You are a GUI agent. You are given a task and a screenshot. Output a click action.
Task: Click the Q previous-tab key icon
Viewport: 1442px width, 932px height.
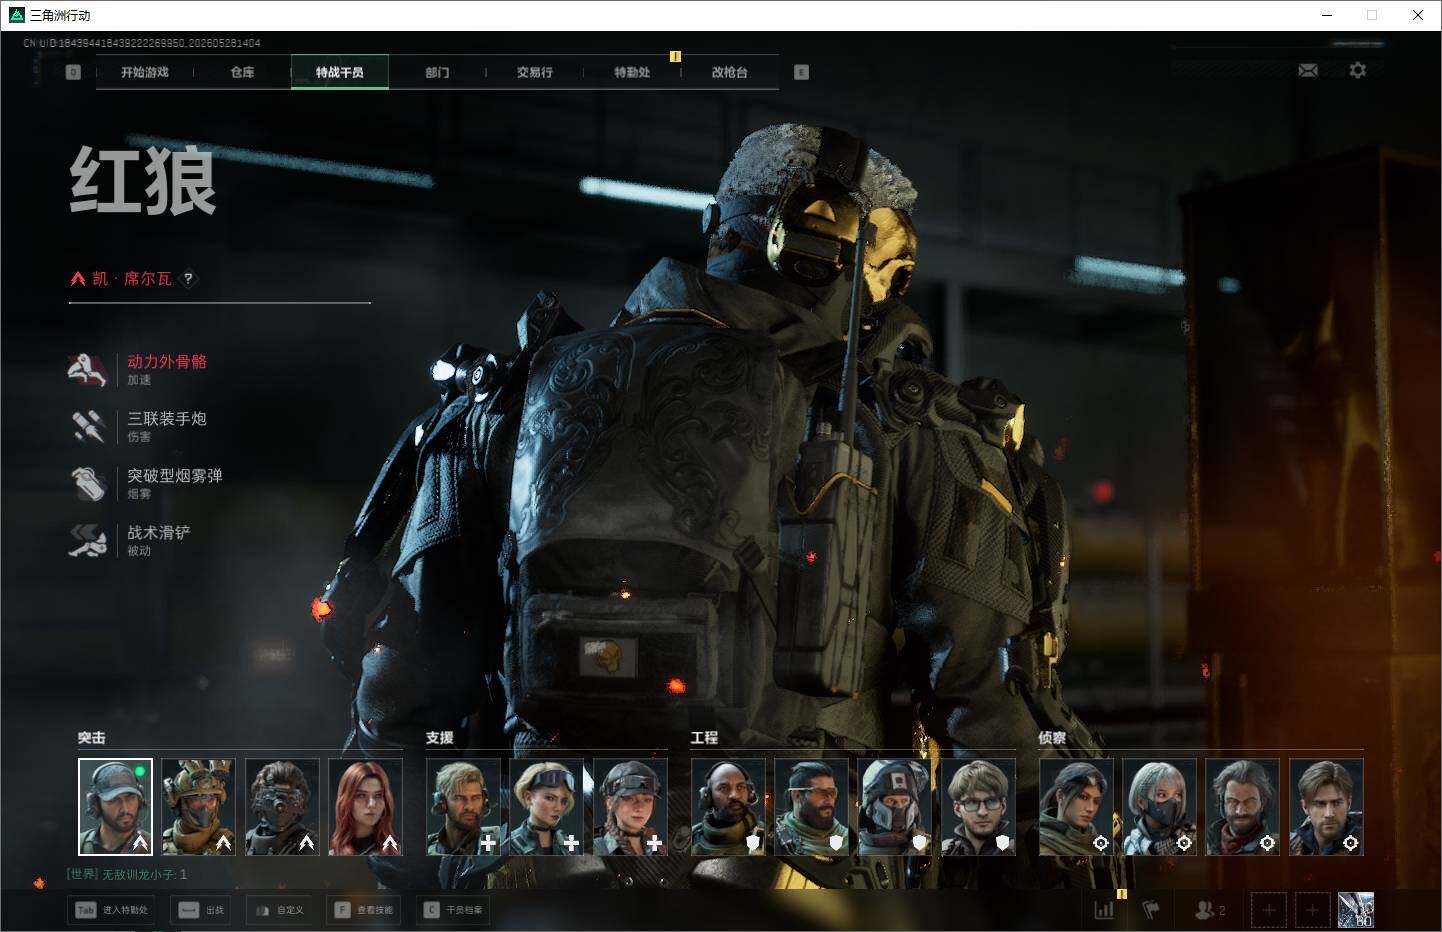(x=73, y=72)
